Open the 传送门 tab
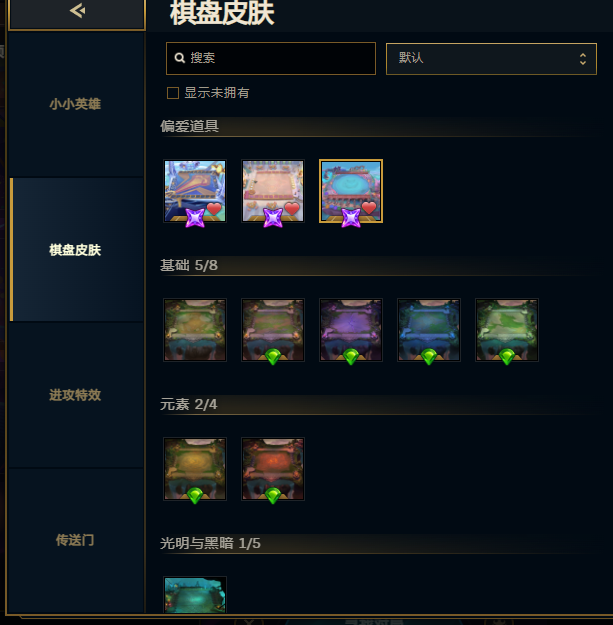 coord(75,540)
